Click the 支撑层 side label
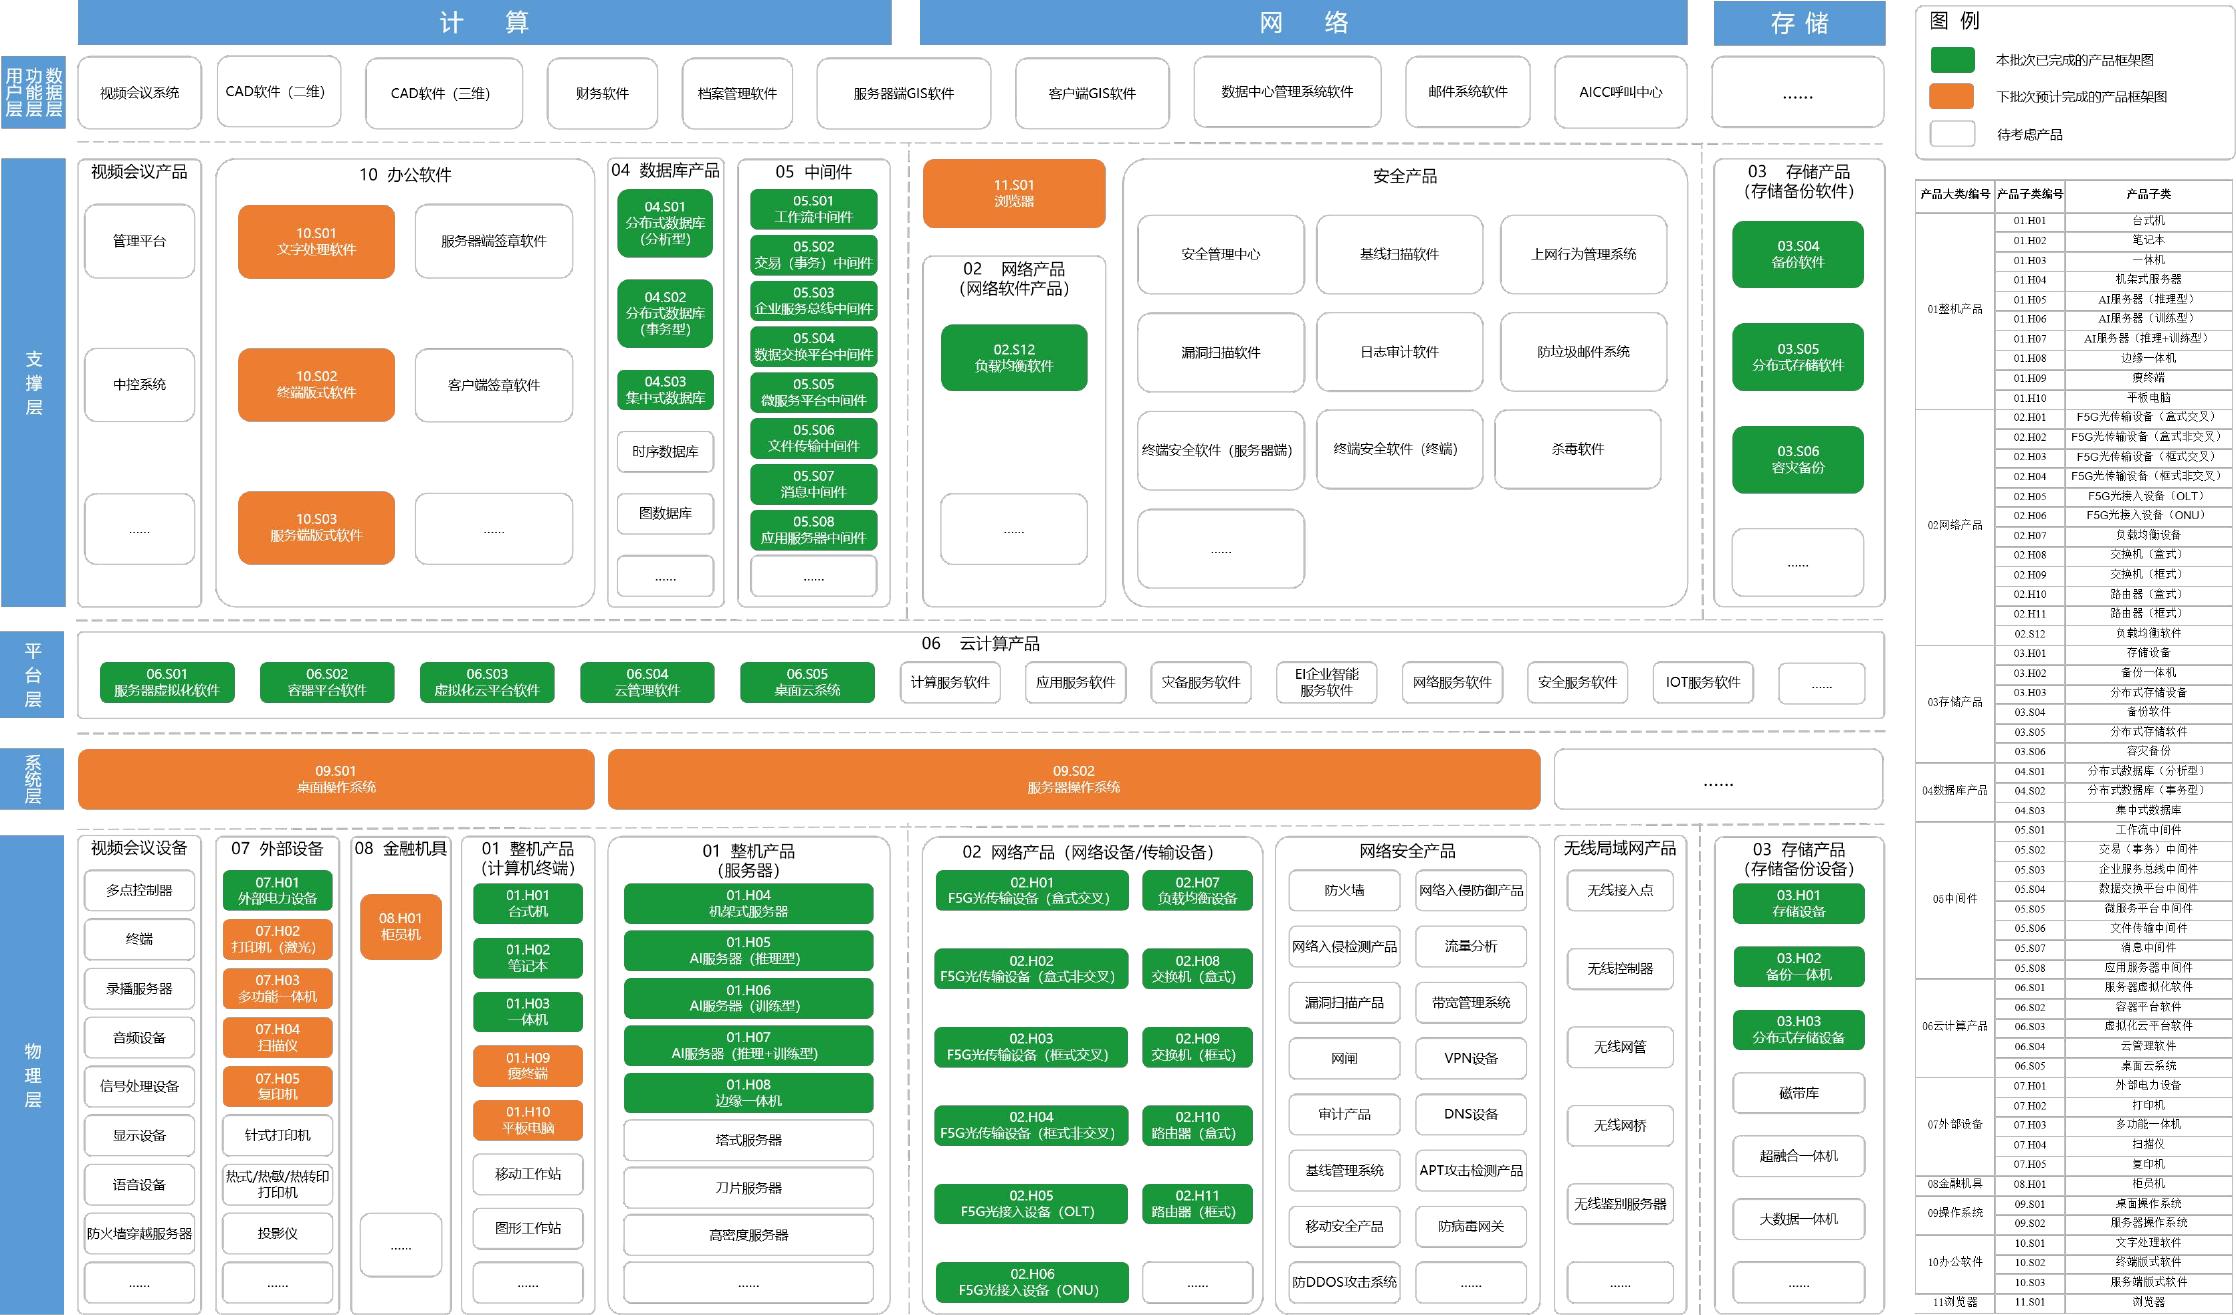 tap(33, 382)
